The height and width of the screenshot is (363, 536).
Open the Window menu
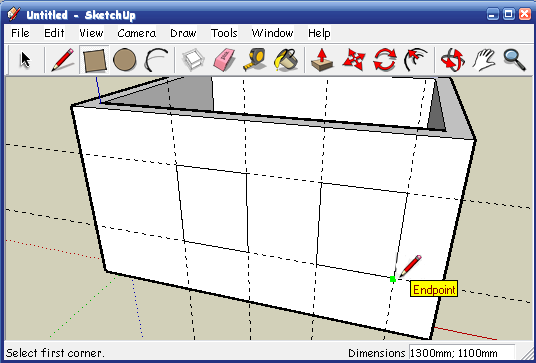272,33
